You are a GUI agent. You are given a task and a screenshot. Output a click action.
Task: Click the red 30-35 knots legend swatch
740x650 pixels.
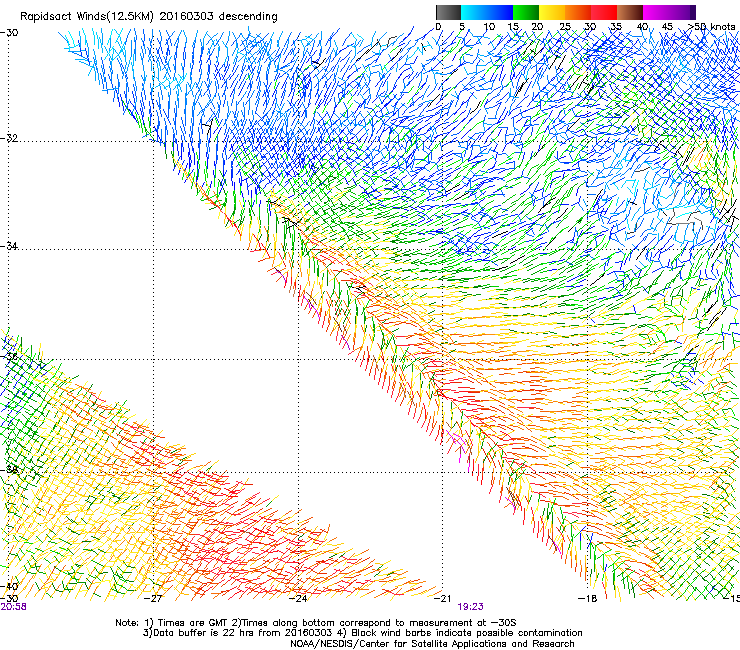point(603,12)
